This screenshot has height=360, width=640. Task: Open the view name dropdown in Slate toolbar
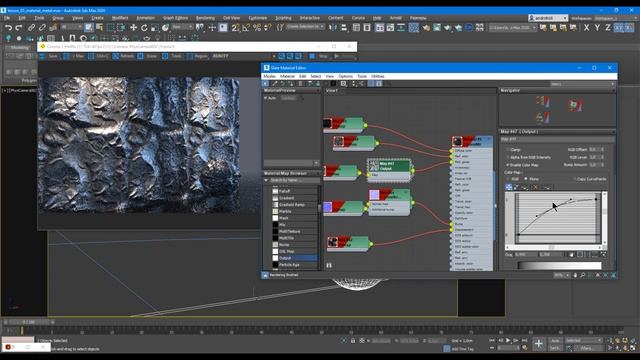[582, 84]
